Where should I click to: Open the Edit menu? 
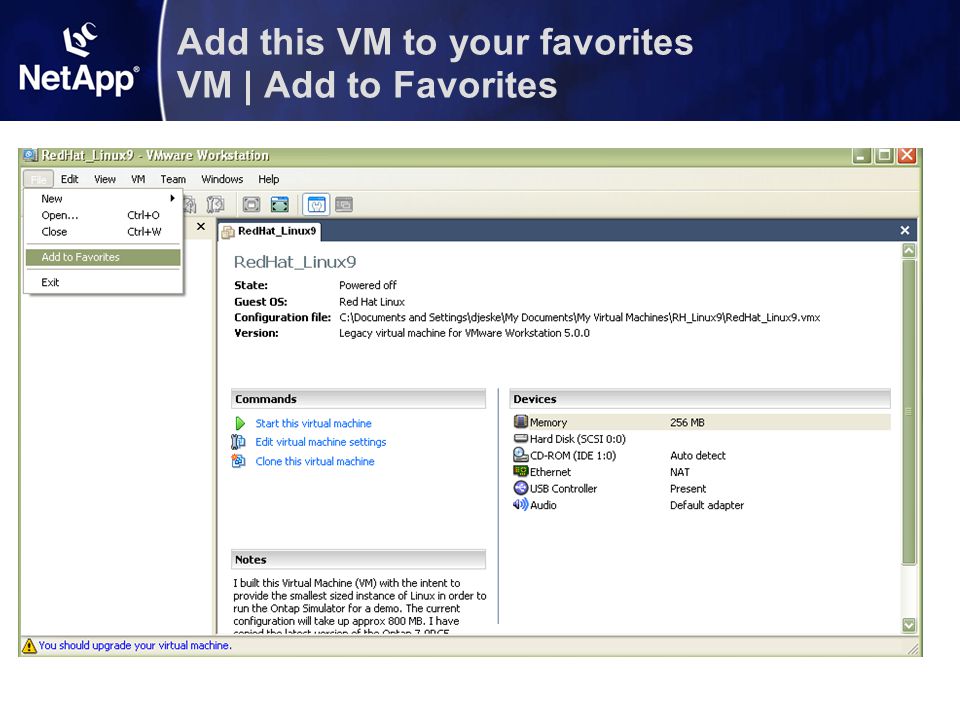[x=69, y=179]
